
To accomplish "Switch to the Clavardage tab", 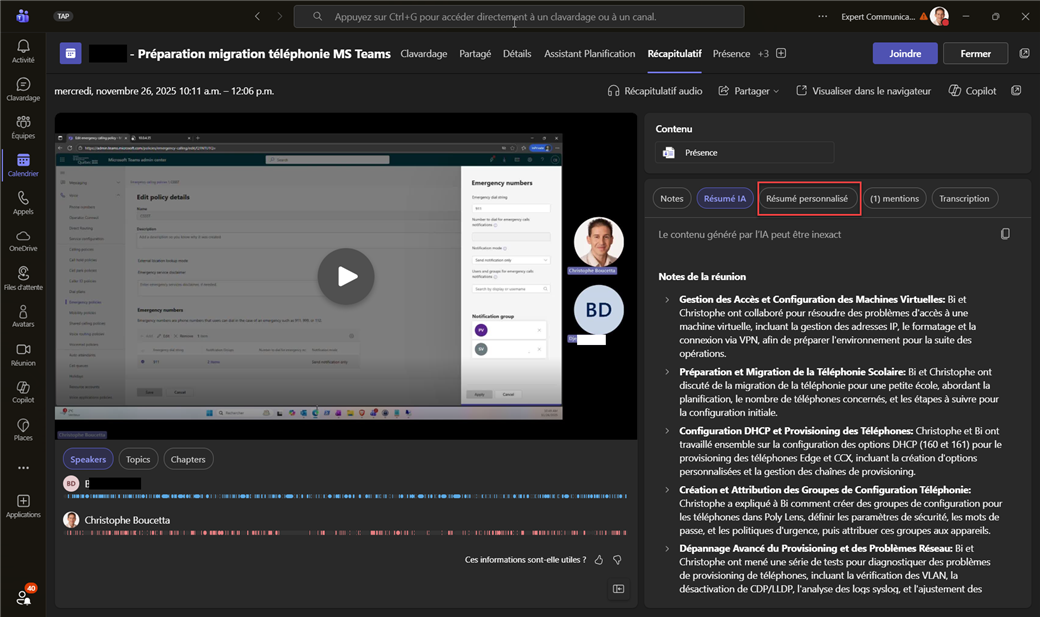I will point(423,54).
